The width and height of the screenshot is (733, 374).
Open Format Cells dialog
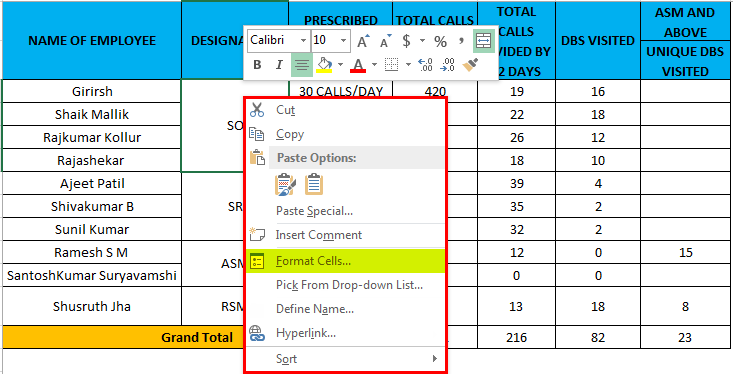click(345, 261)
